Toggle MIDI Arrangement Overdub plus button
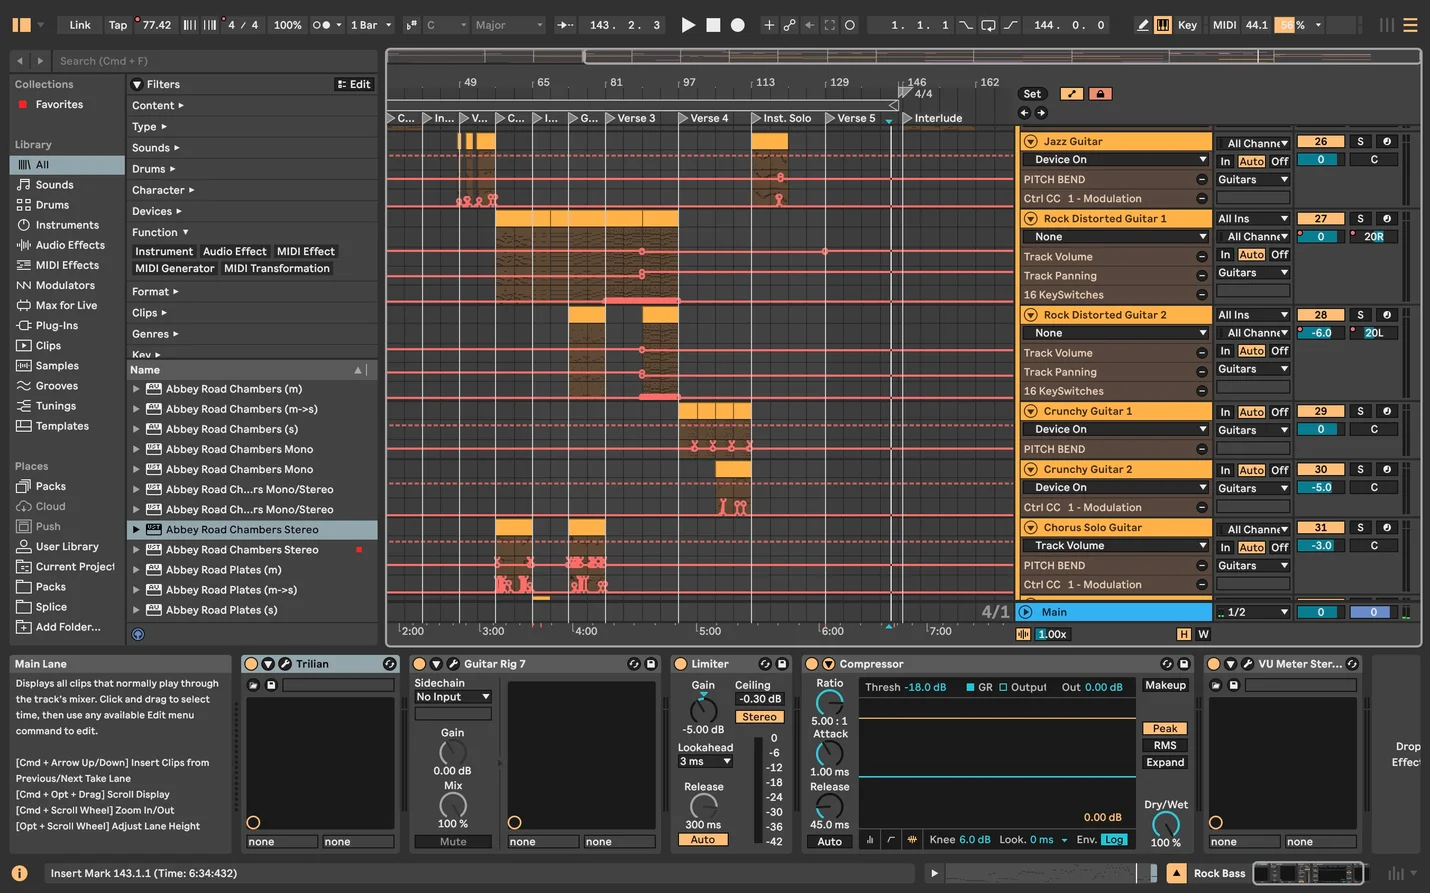Screen dimensions: 1430x893 tap(768, 25)
